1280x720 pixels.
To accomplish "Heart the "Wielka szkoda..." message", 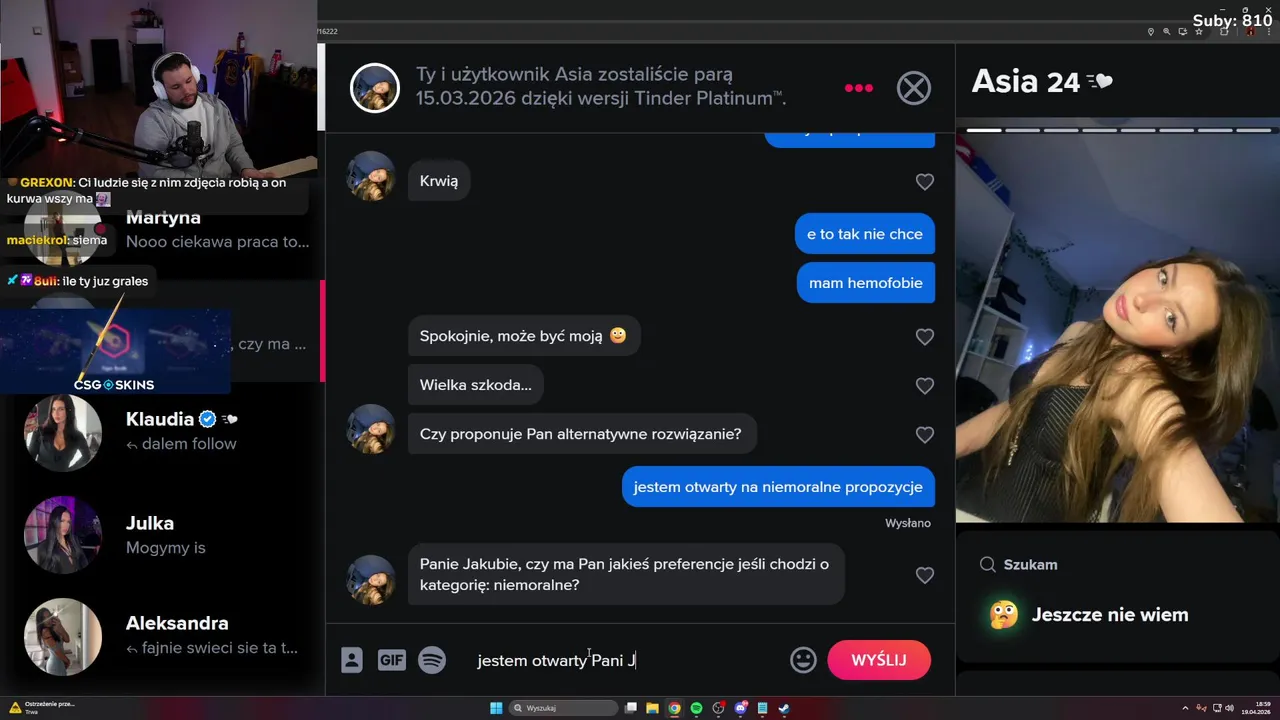I will [x=925, y=386].
